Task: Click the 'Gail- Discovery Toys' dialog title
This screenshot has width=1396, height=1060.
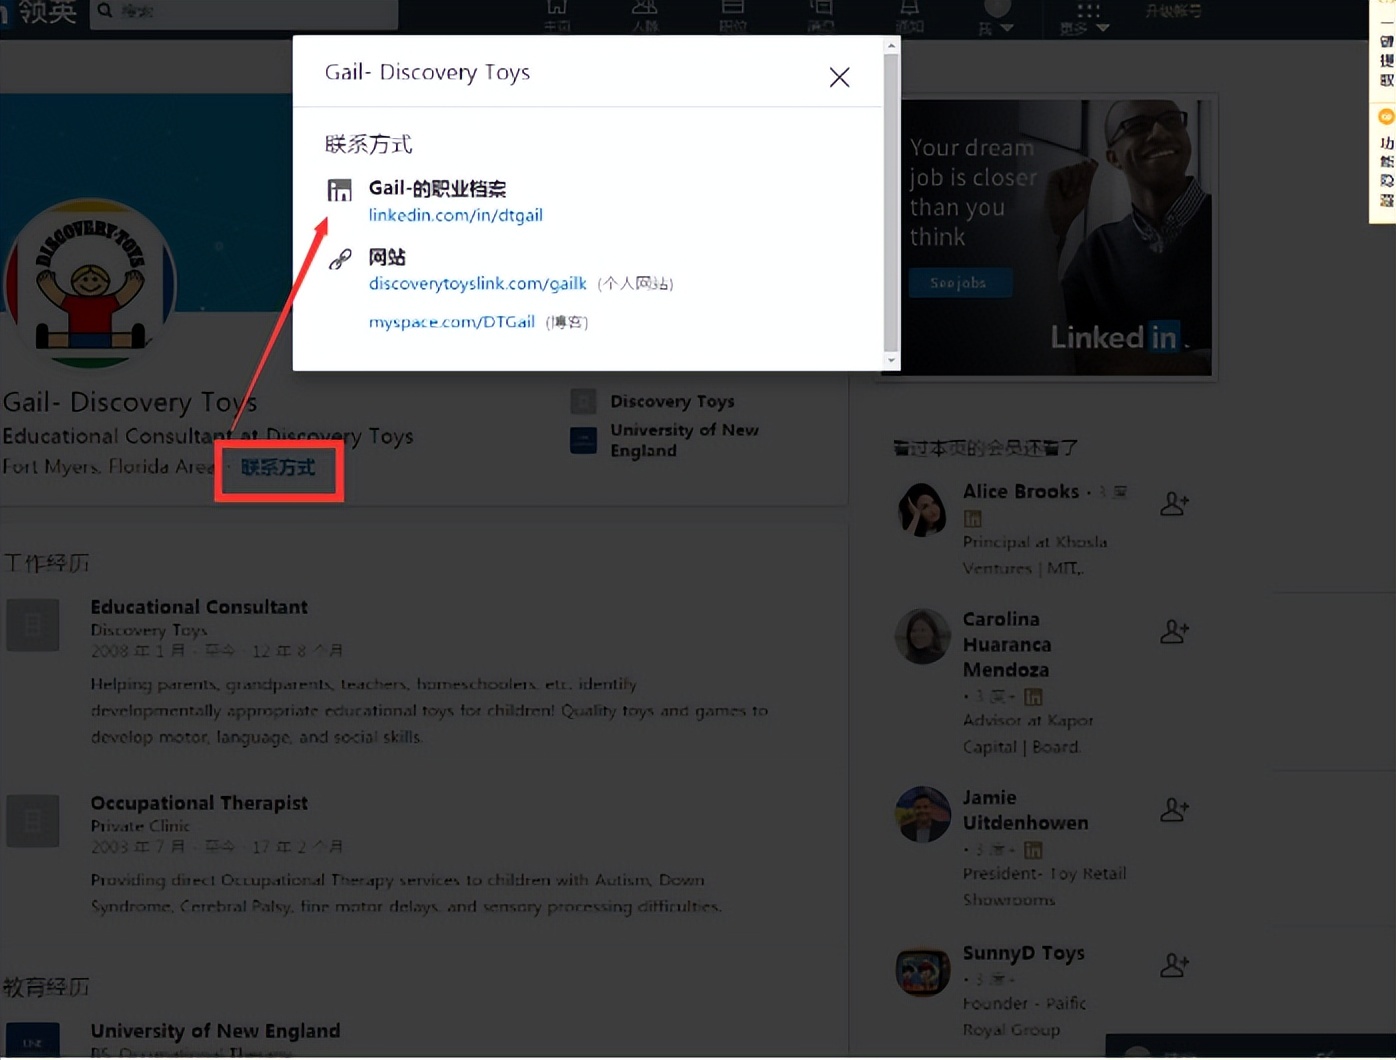Action: click(x=427, y=72)
